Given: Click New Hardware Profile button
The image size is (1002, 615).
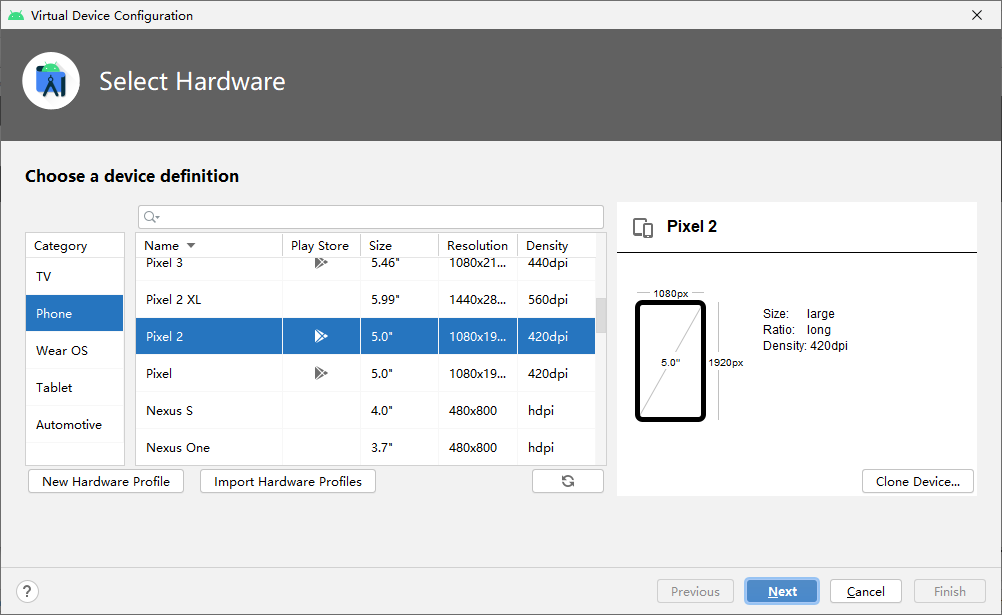Looking at the screenshot, I should pos(106,481).
